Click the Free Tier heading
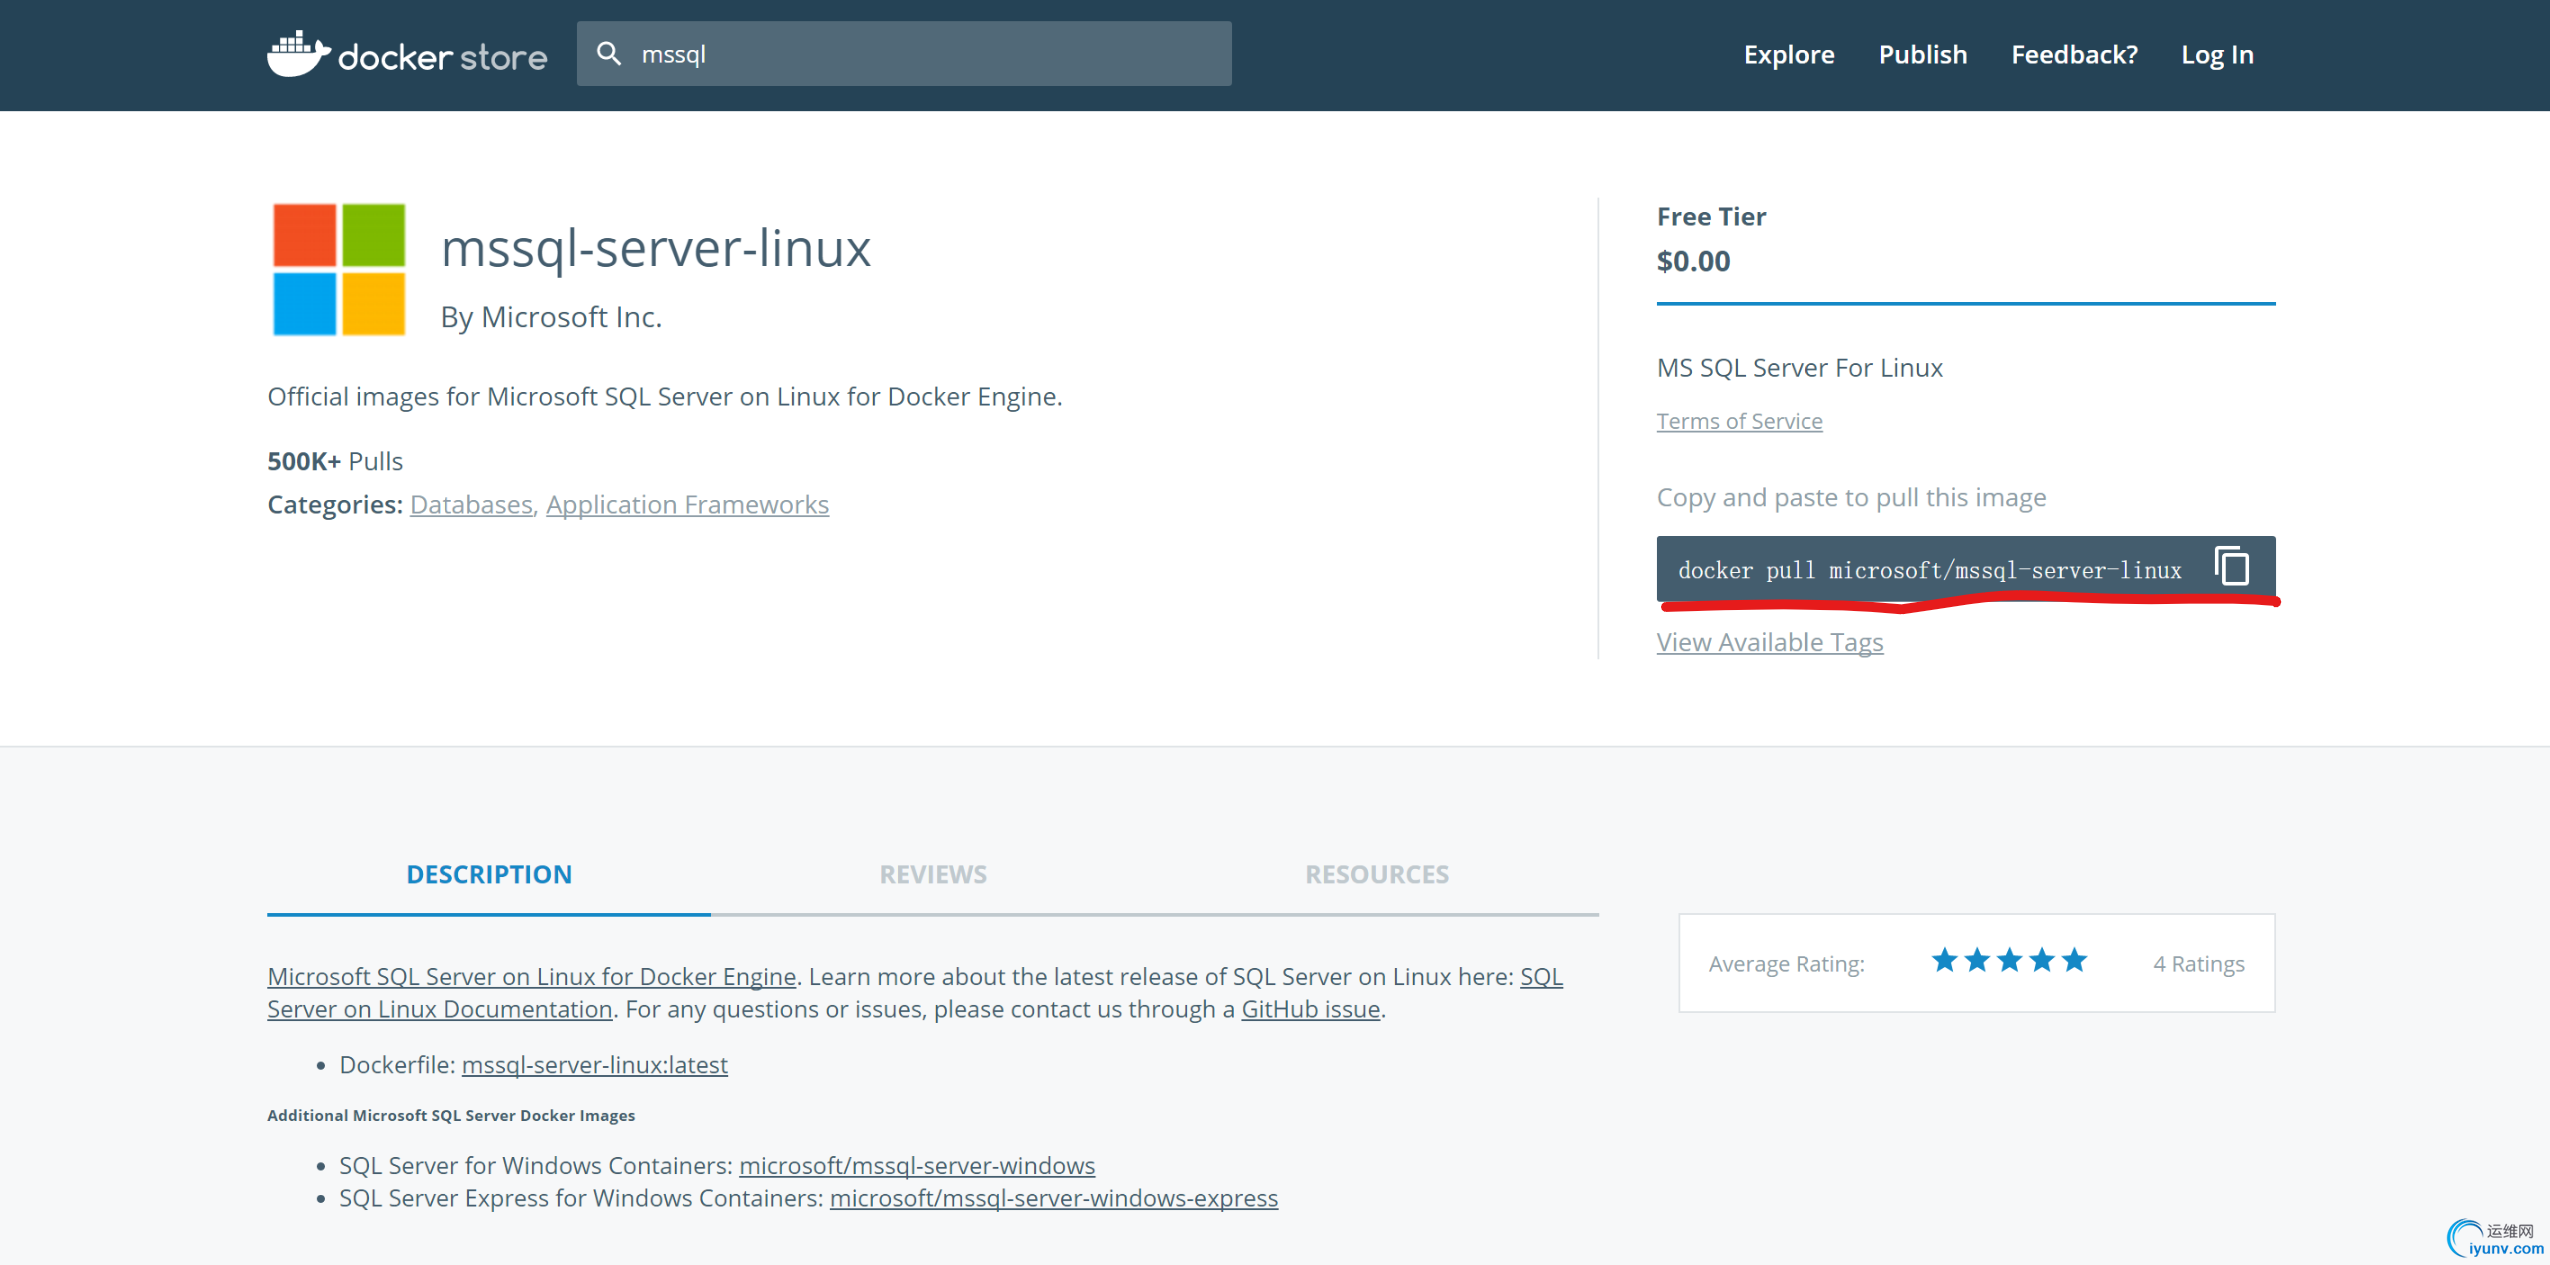 coord(1711,217)
